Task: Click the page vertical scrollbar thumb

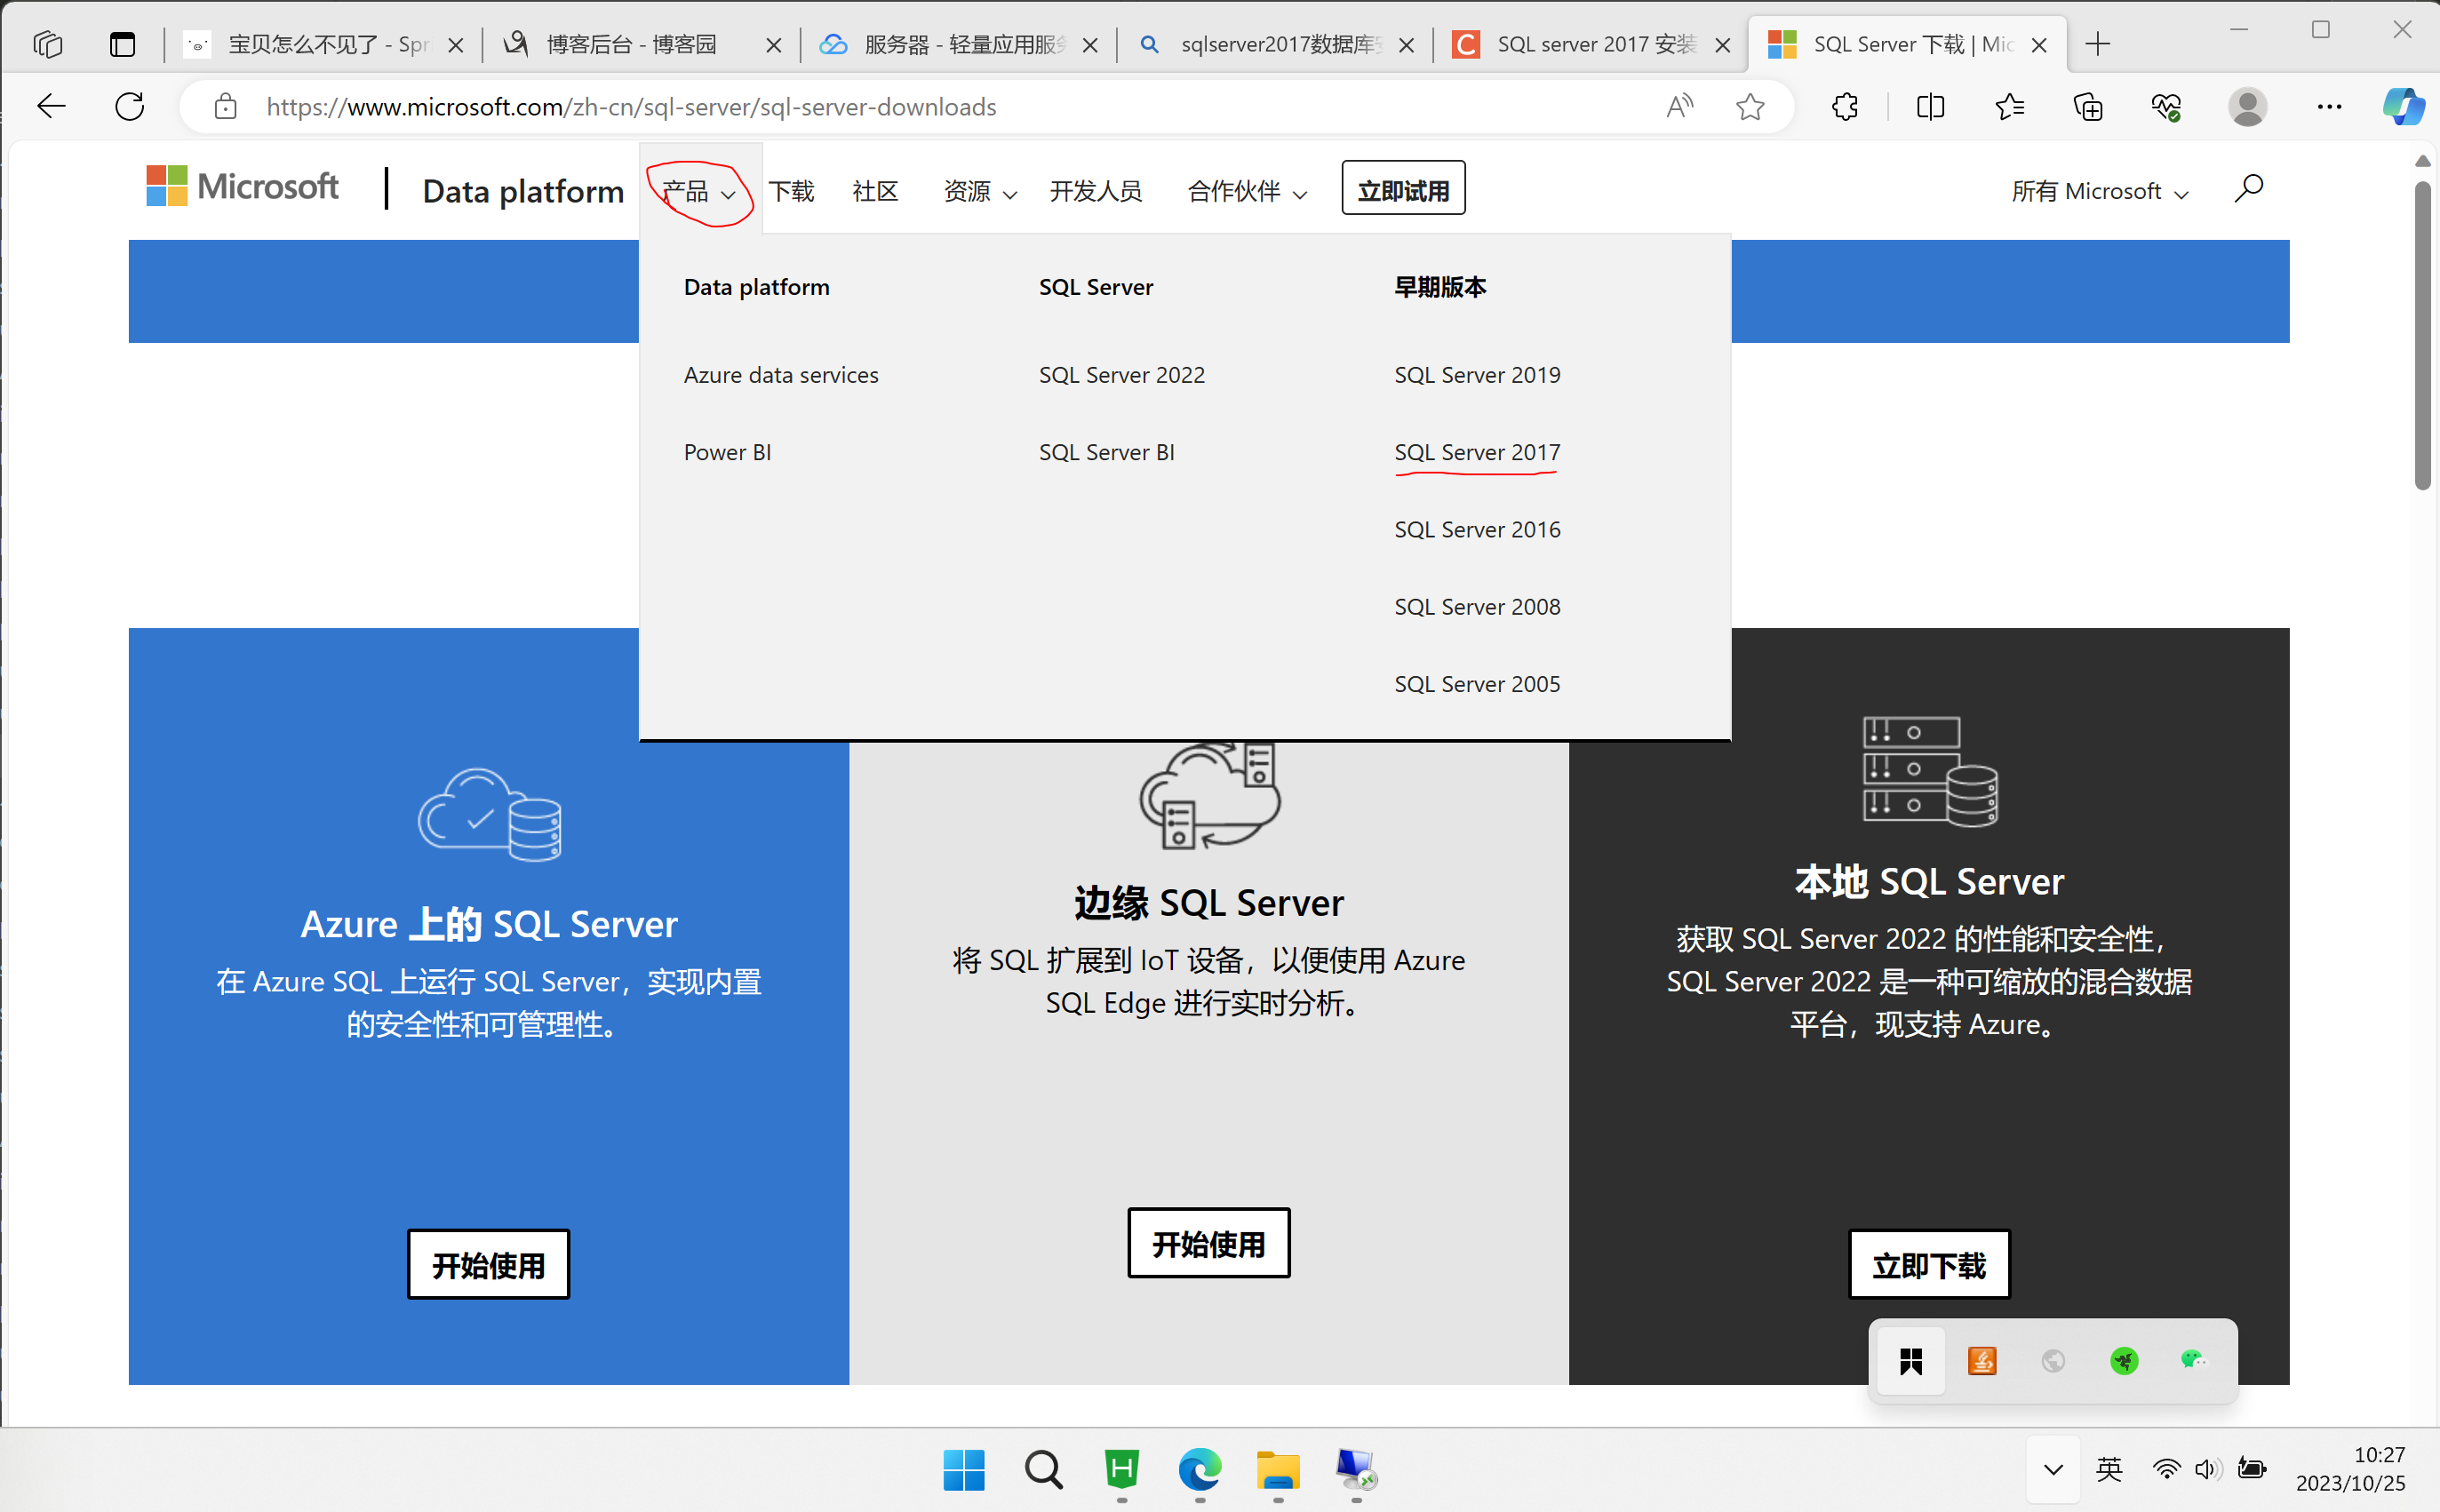Action: coord(2422,335)
